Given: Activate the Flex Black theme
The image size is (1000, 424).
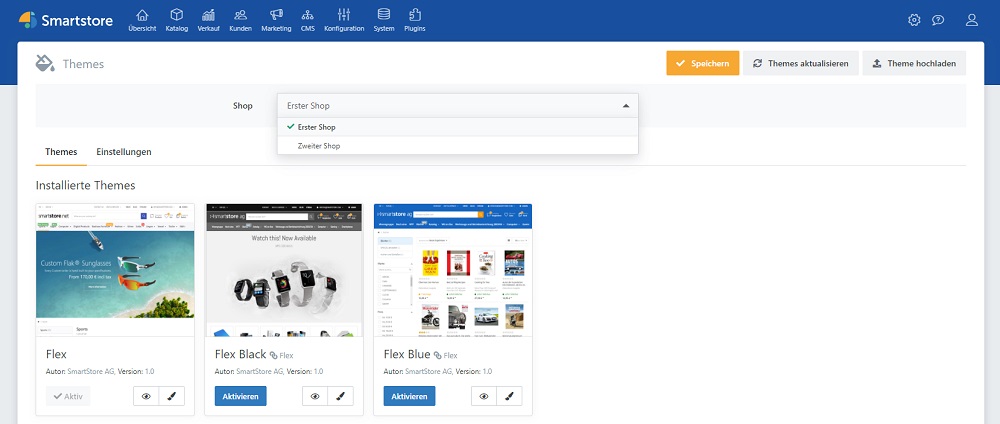Looking at the screenshot, I should pyautogui.click(x=240, y=396).
